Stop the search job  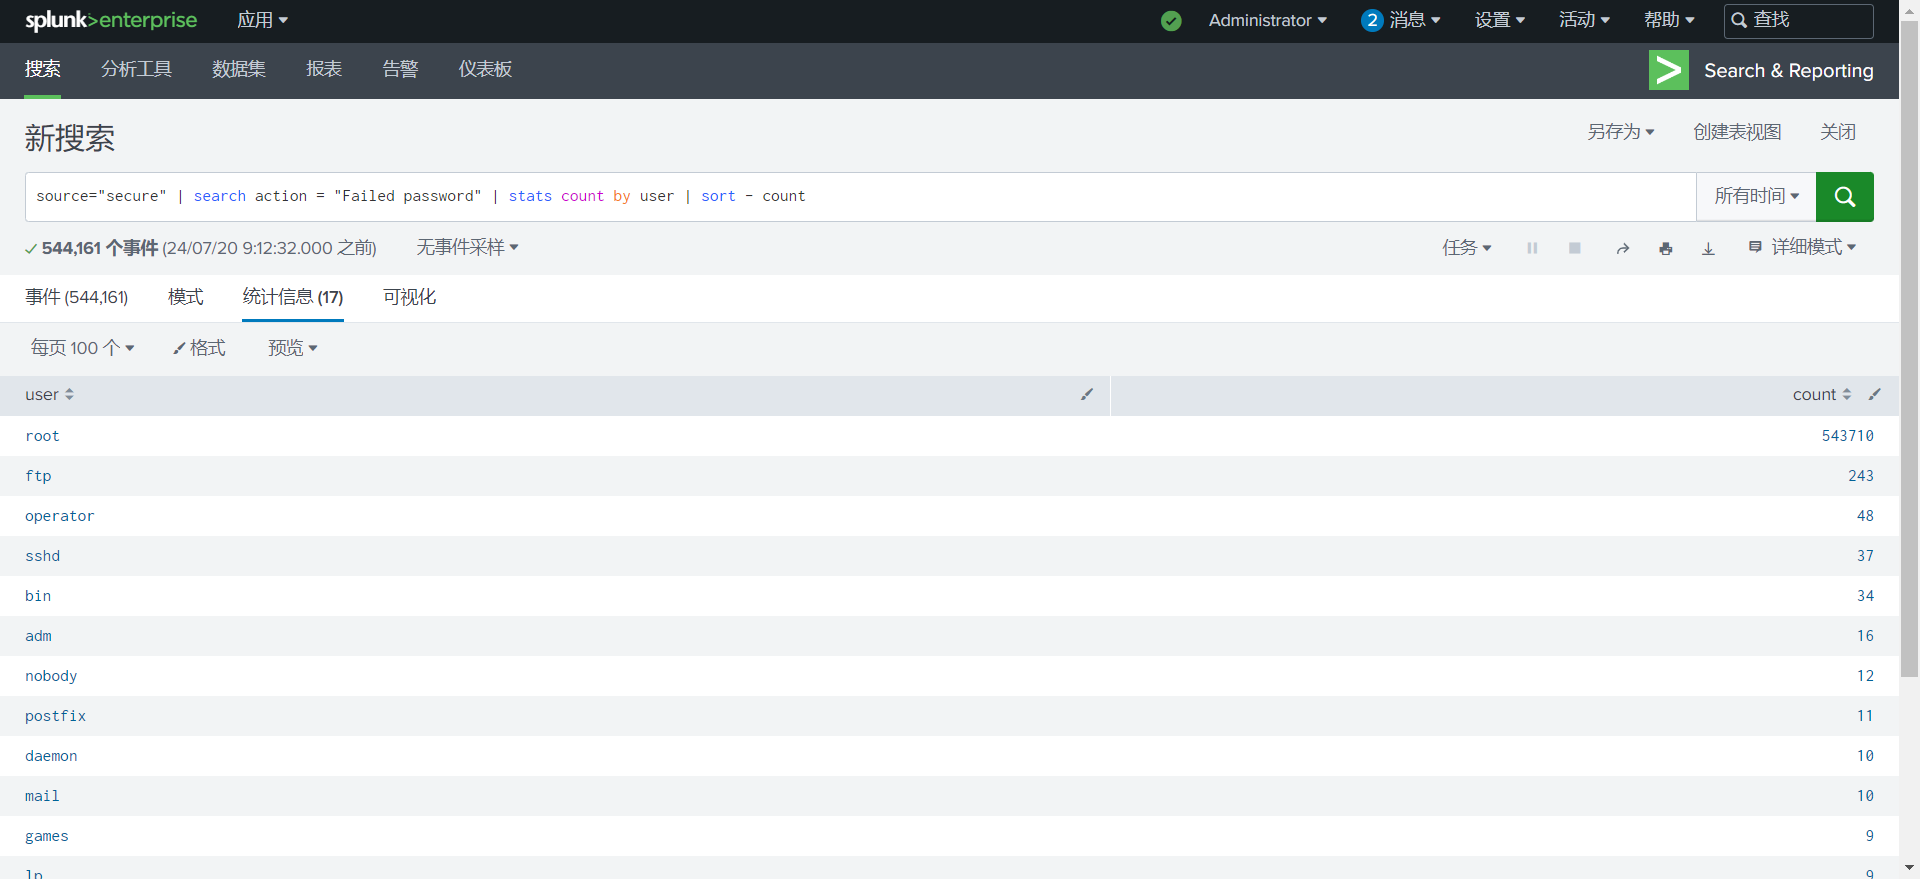coord(1575,248)
